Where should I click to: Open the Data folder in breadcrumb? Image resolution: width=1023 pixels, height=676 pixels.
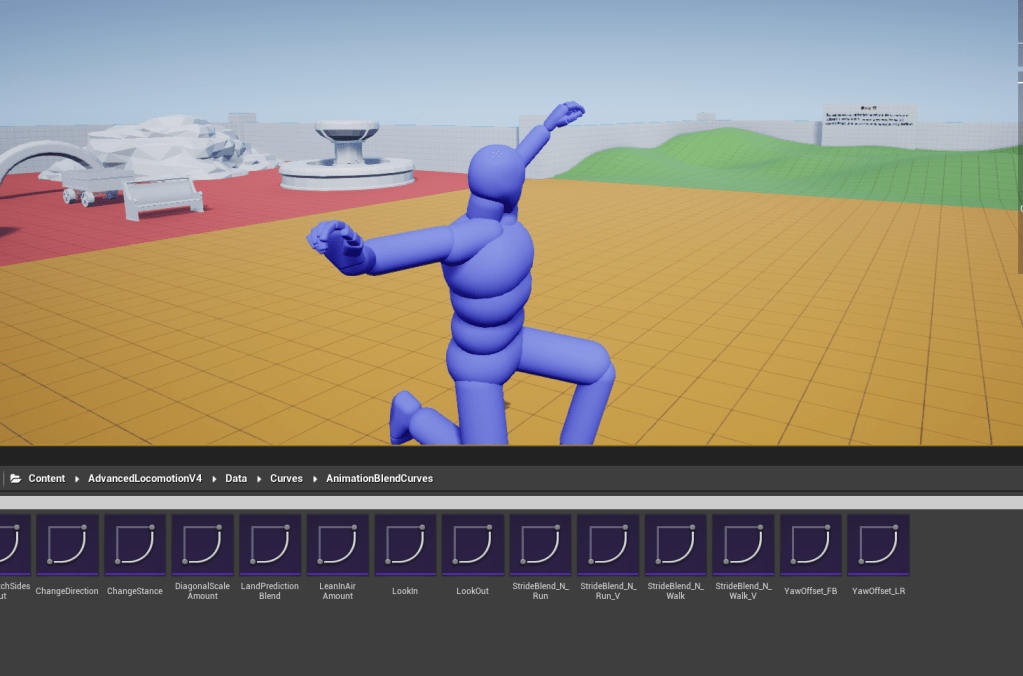pos(236,479)
